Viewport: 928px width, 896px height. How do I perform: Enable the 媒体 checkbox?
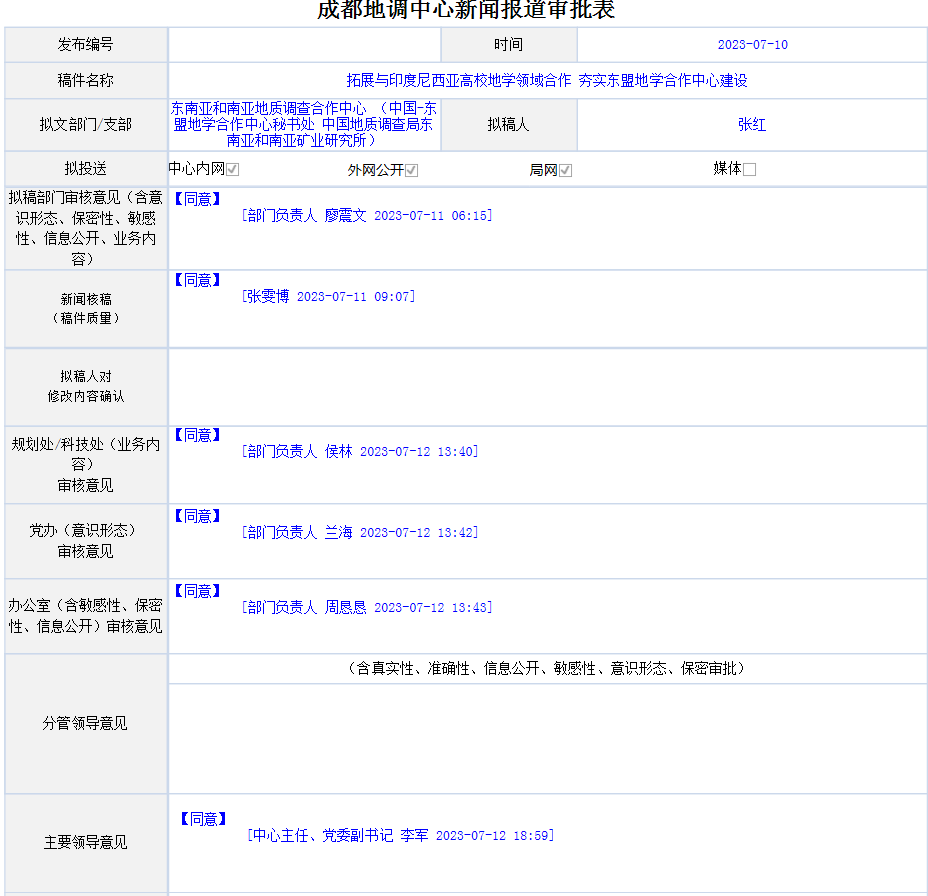tap(749, 170)
